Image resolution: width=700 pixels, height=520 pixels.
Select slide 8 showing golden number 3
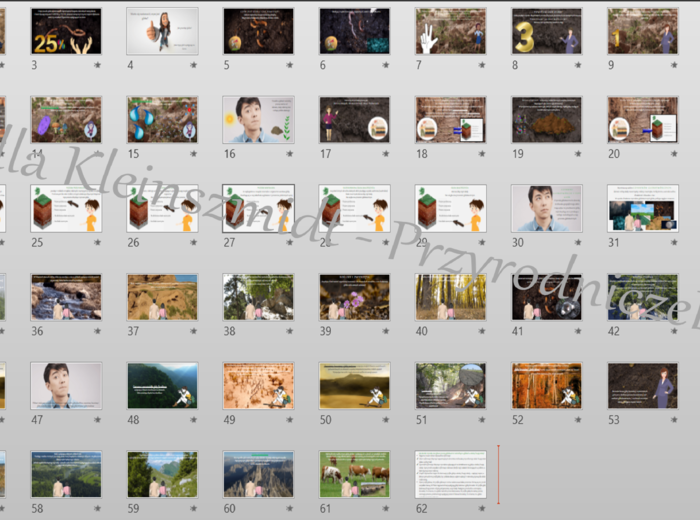(546, 31)
